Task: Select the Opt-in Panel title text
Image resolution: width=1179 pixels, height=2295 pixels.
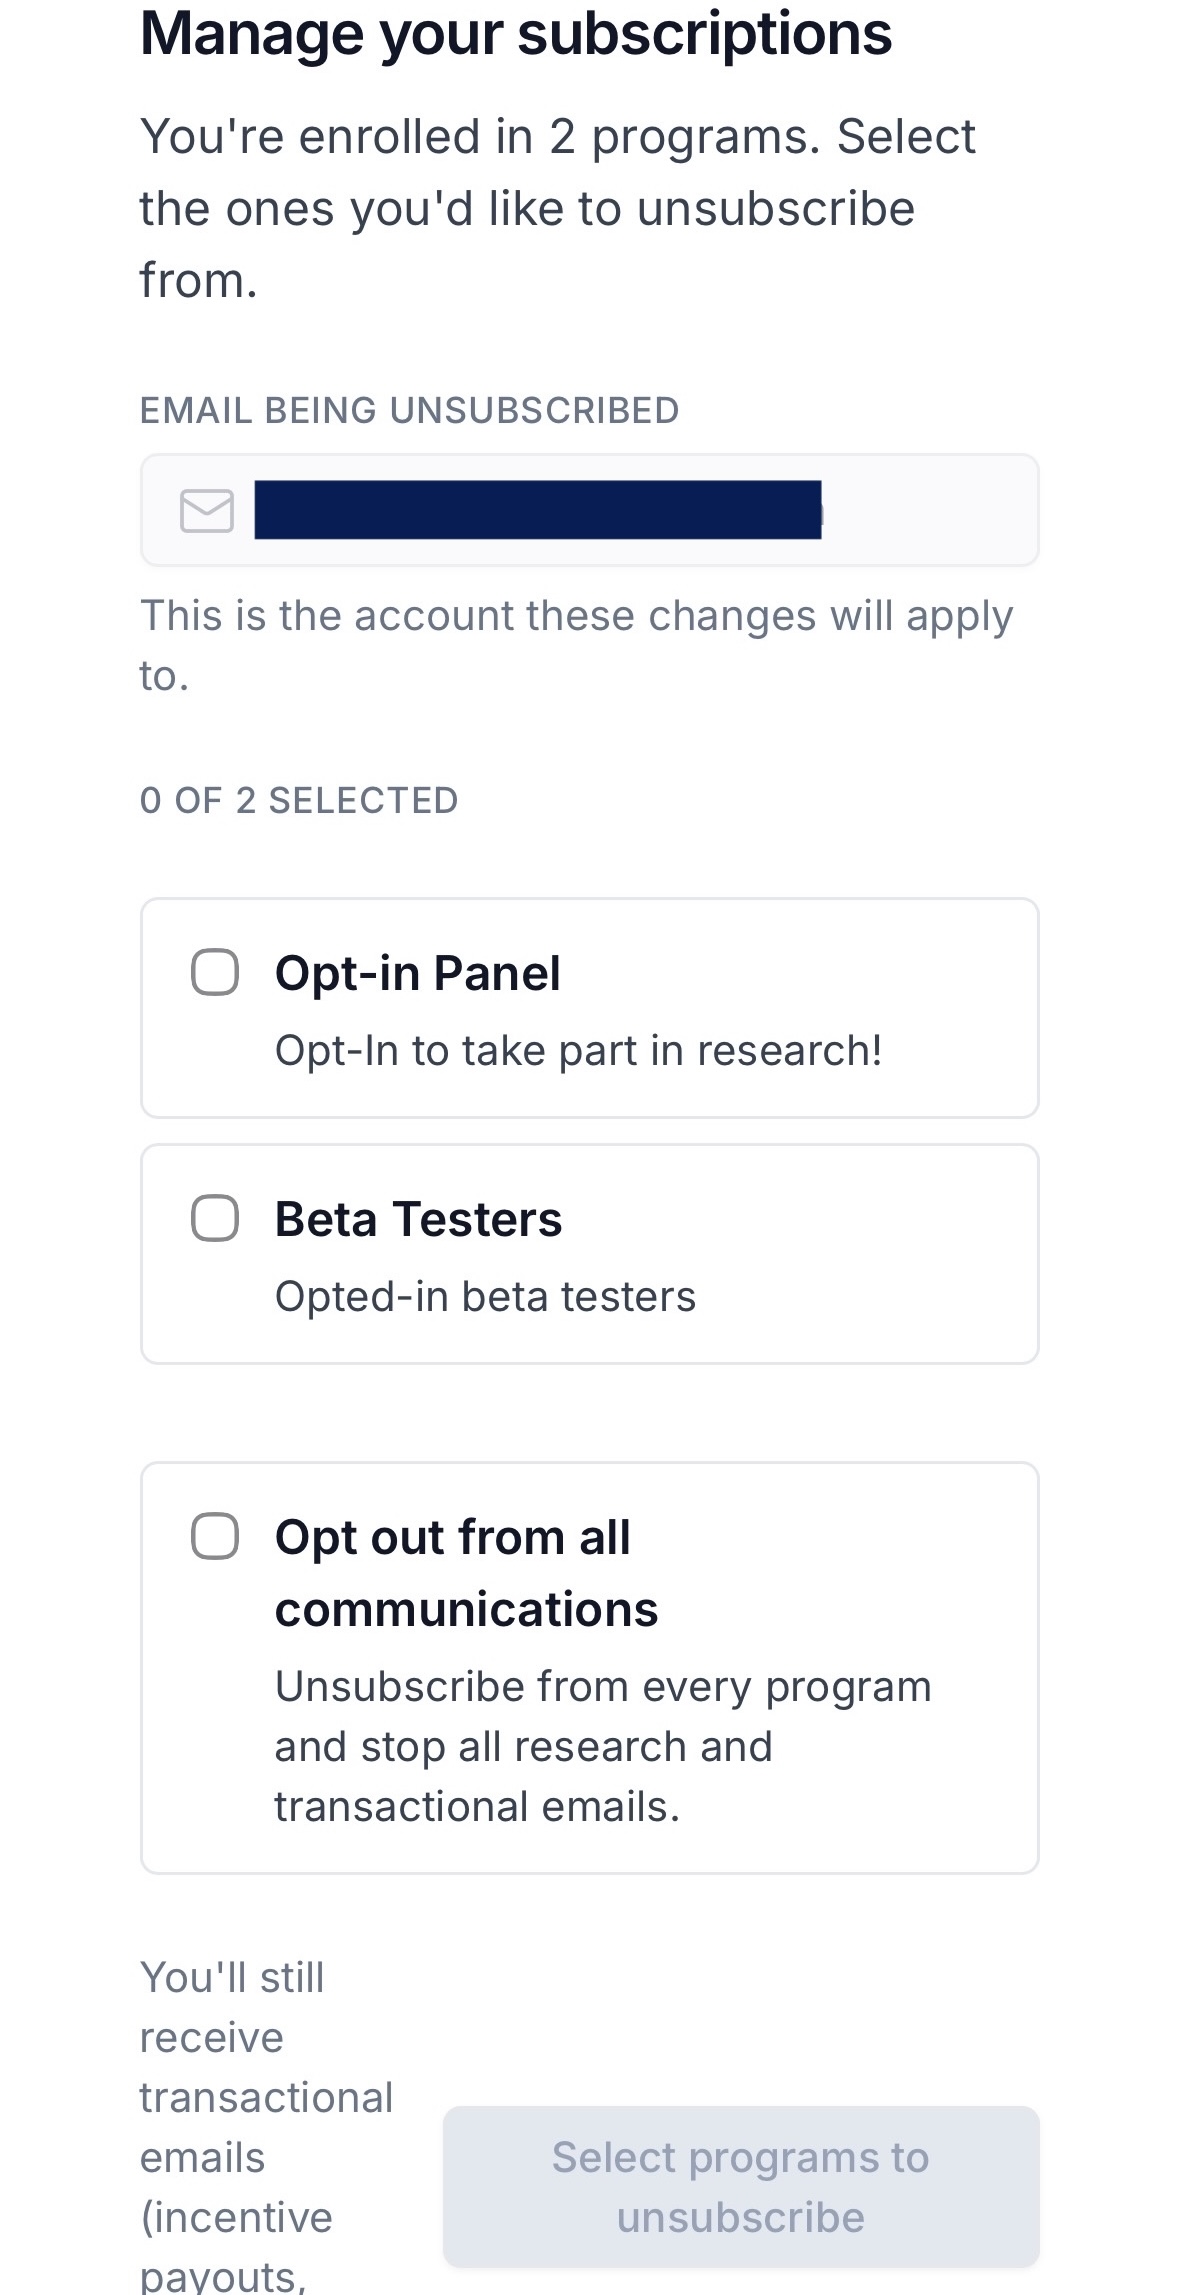Action: [417, 973]
